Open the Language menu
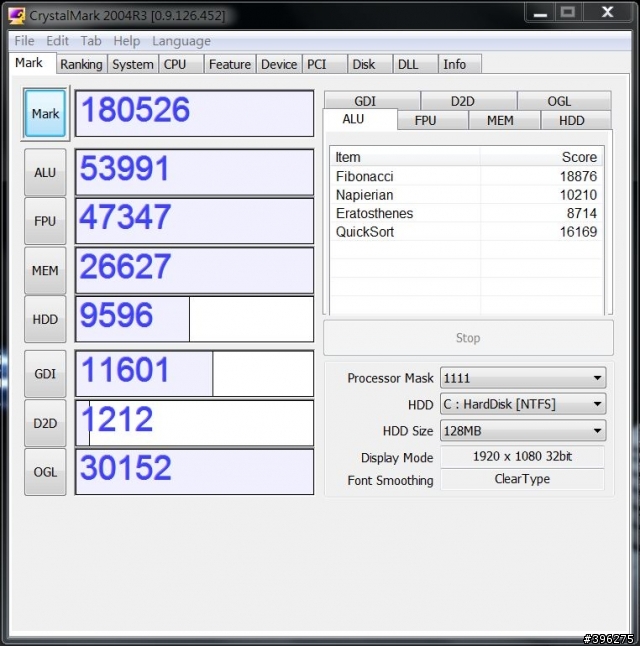The image size is (640, 647). pyautogui.click(x=181, y=41)
